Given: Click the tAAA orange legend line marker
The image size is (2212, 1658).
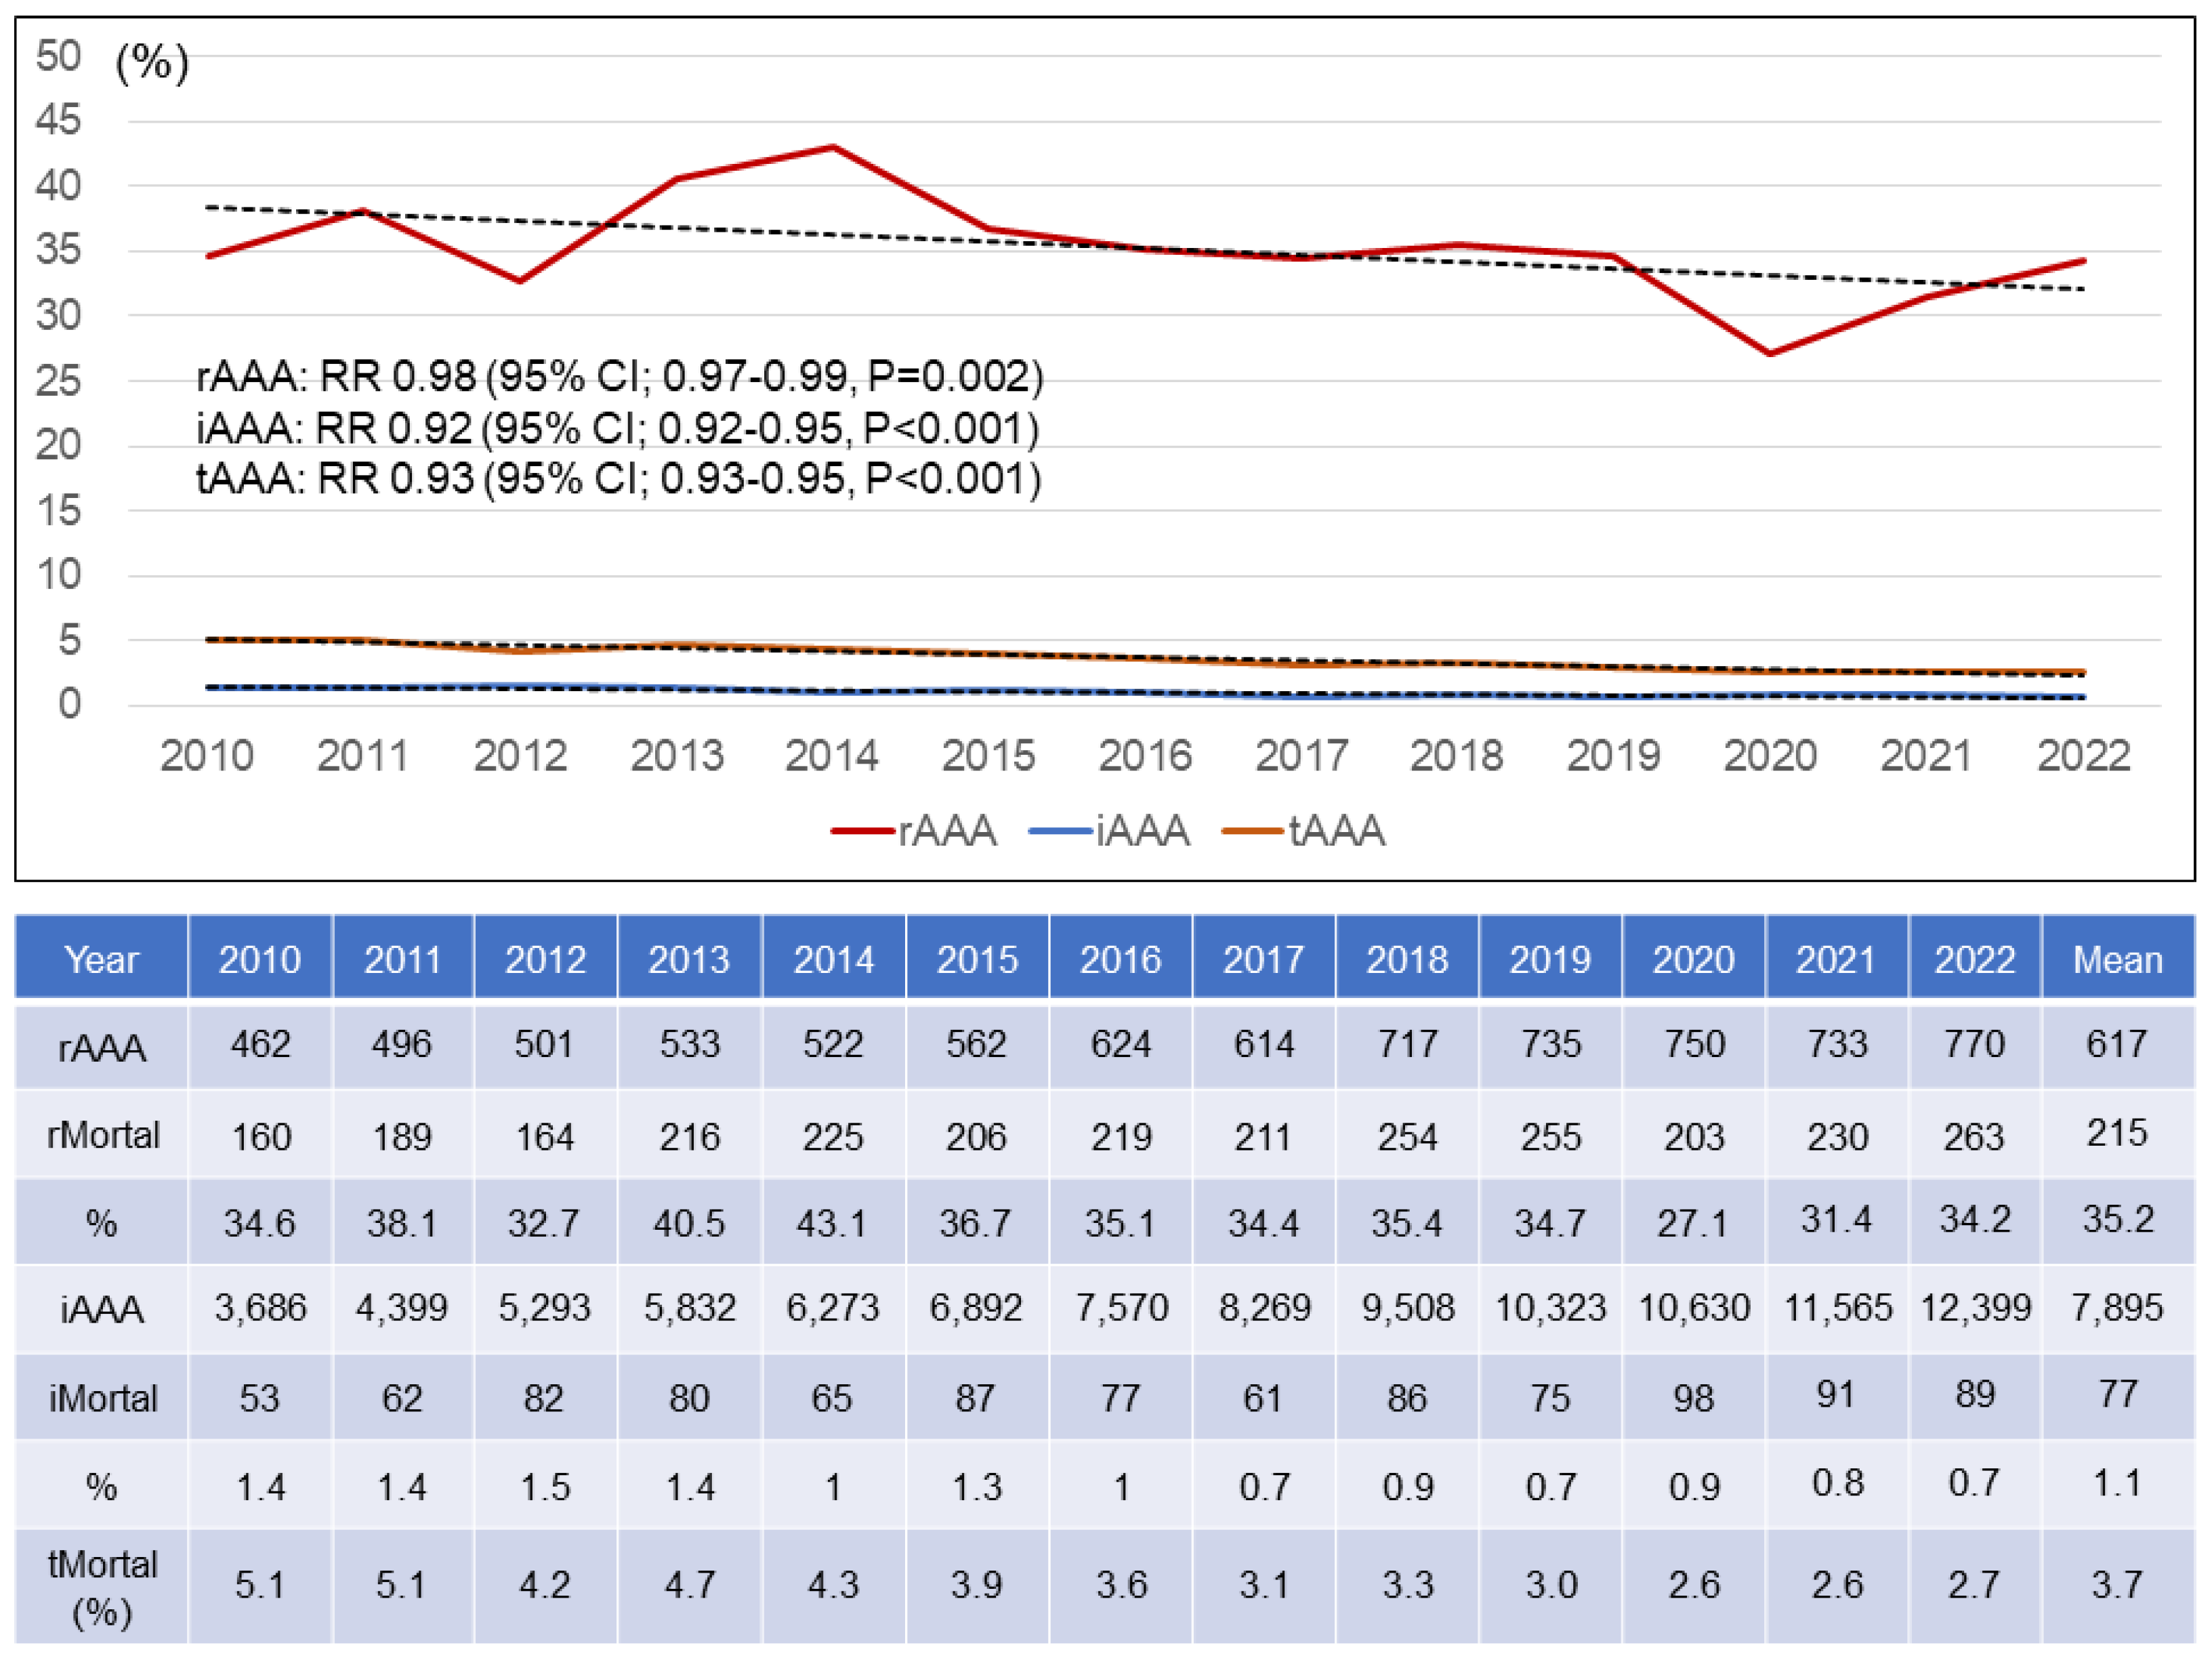Looking at the screenshot, I should coord(1253,830).
